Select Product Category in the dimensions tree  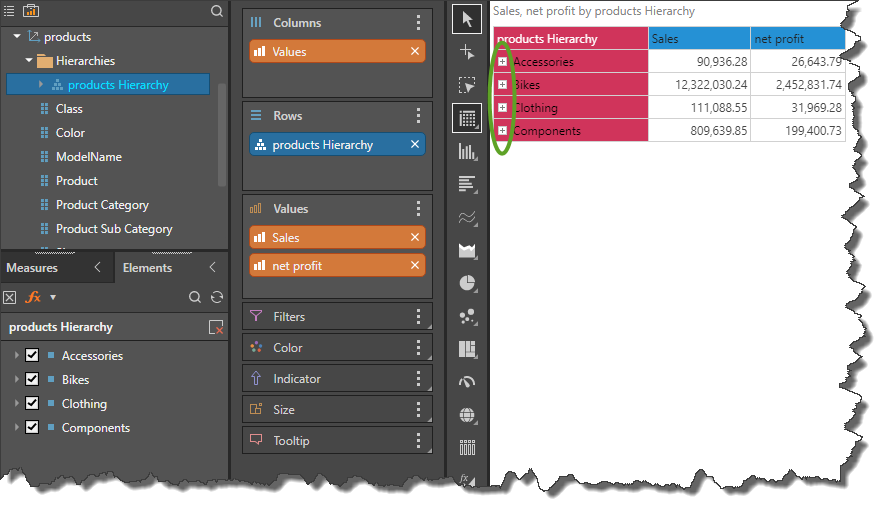pyautogui.click(x=102, y=205)
